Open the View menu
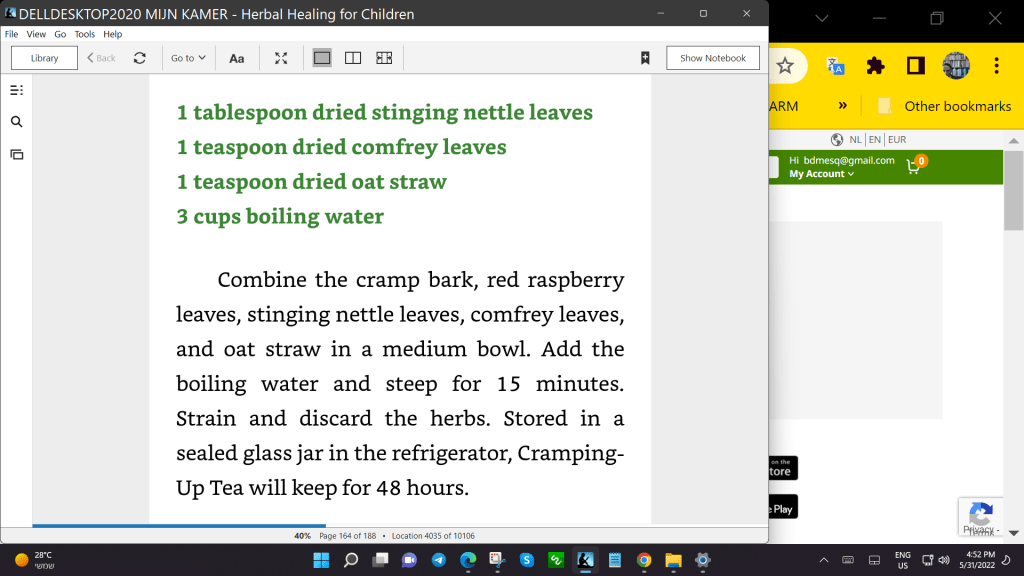 click(x=36, y=34)
